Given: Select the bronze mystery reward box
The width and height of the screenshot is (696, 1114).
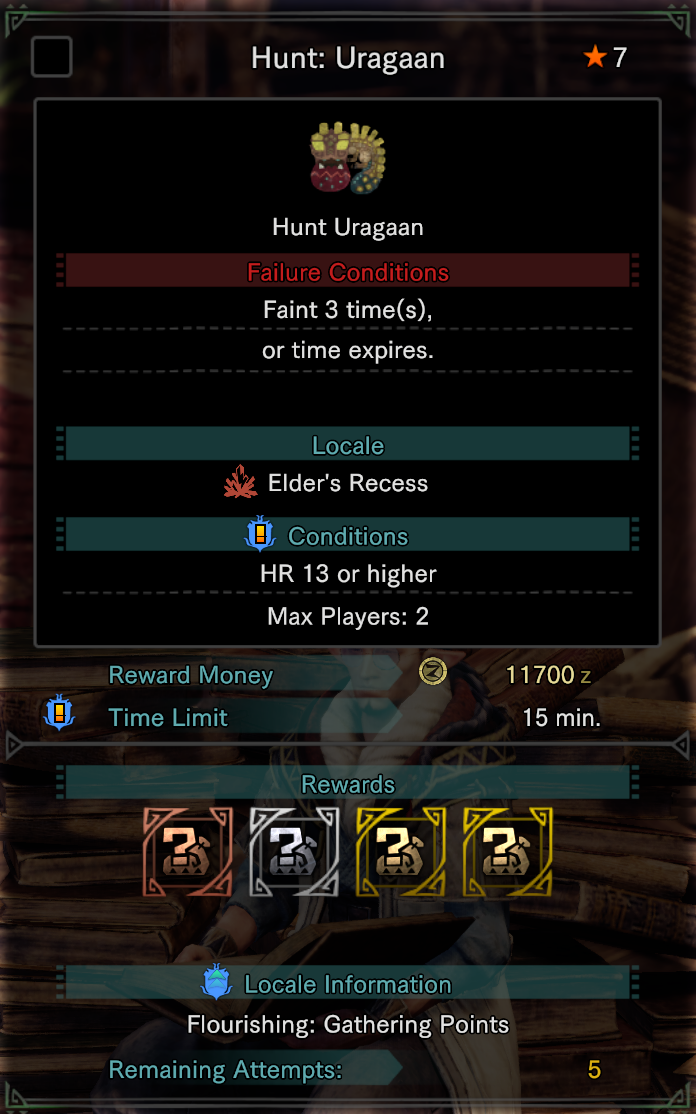Looking at the screenshot, I should tap(187, 851).
